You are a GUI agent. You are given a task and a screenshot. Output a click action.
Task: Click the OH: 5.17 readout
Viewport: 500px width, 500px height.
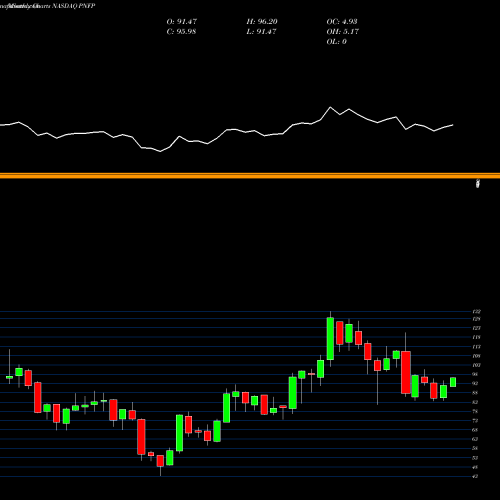coord(343,32)
